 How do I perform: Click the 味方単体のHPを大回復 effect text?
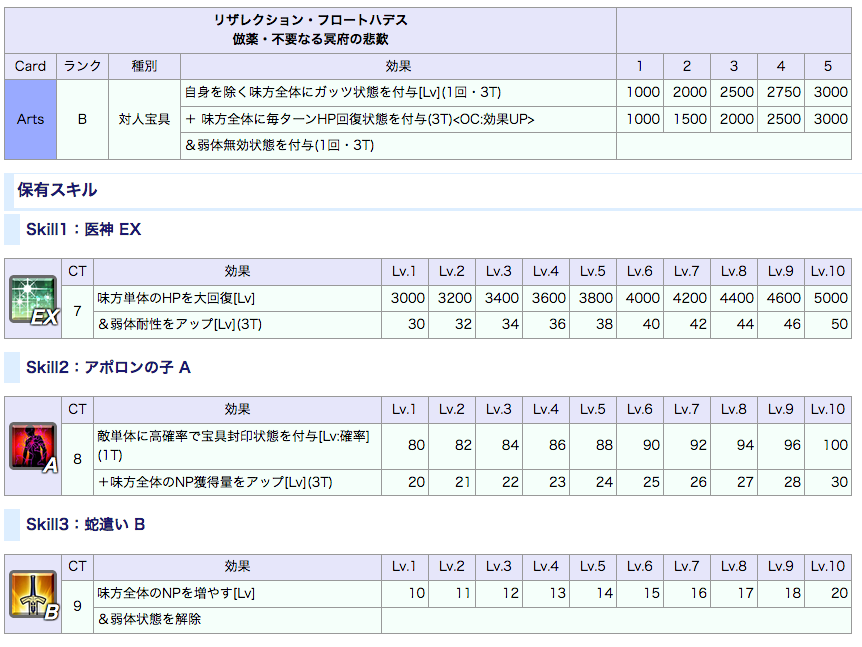[x=176, y=298]
